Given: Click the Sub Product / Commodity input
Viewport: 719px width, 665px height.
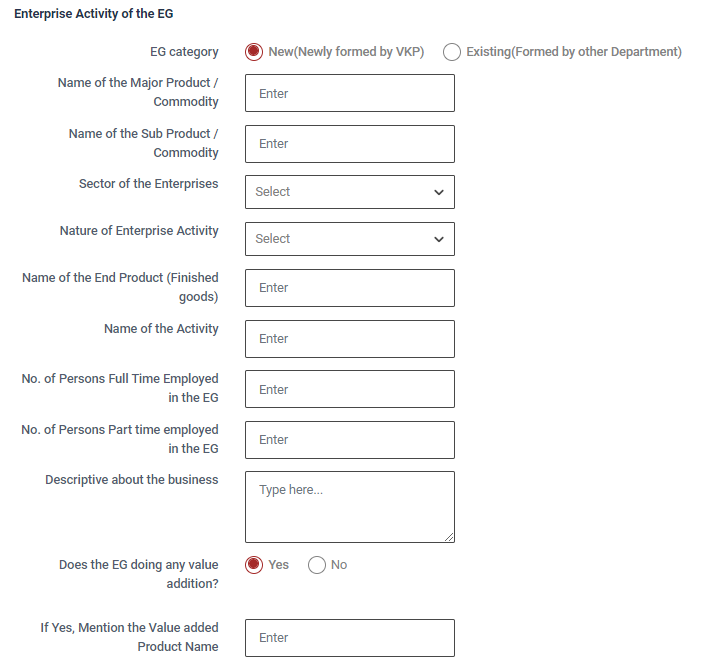Looking at the screenshot, I should (349, 144).
